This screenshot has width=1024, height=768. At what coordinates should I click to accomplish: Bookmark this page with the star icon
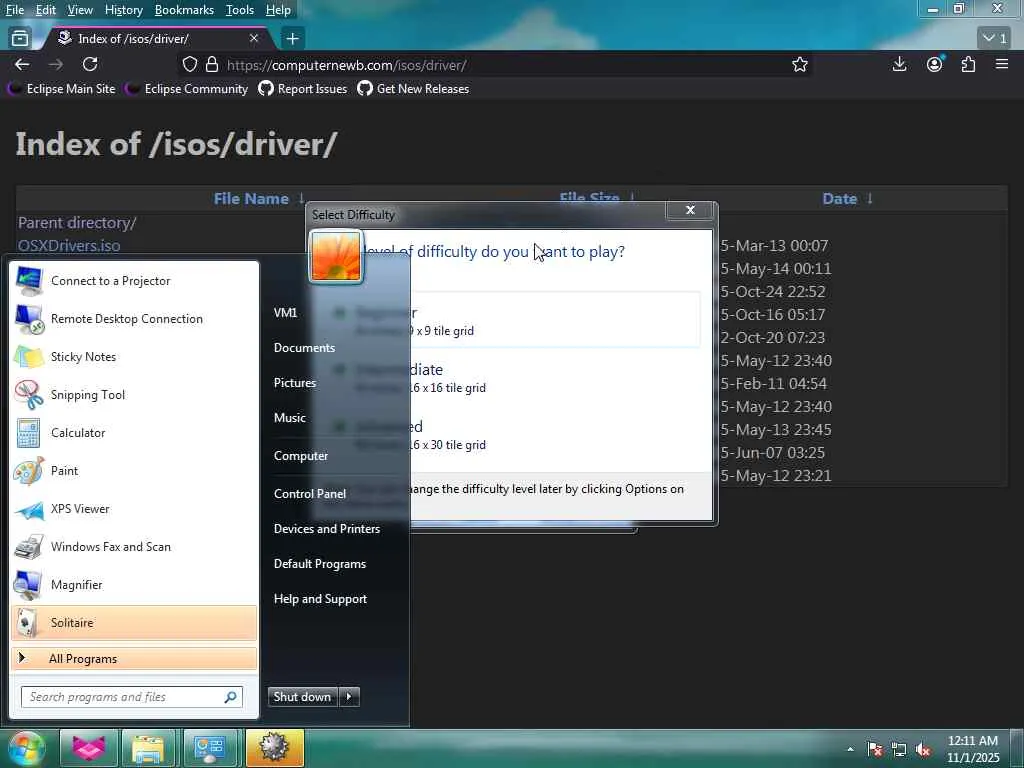click(799, 65)
